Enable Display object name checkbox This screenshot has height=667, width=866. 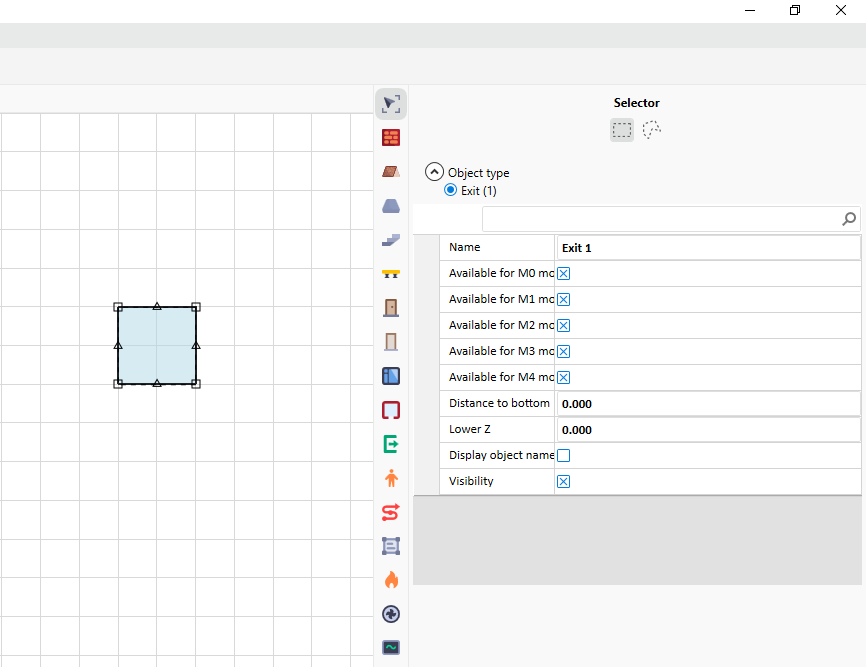click(564, 456)
